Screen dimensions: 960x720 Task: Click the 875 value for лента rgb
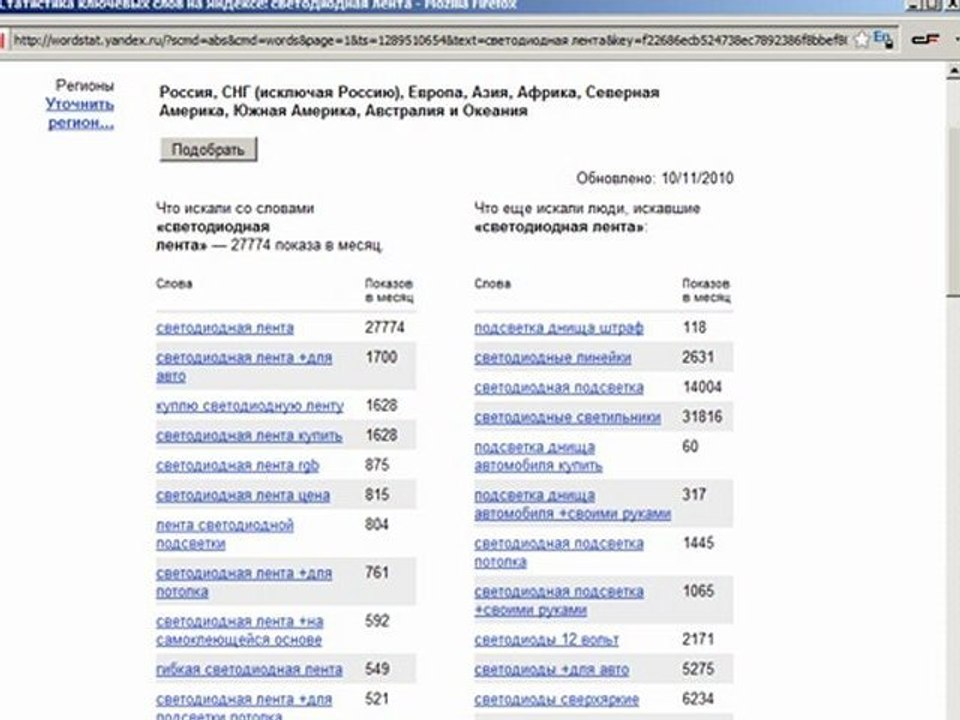pyautogui.click(x=377, y=465)
